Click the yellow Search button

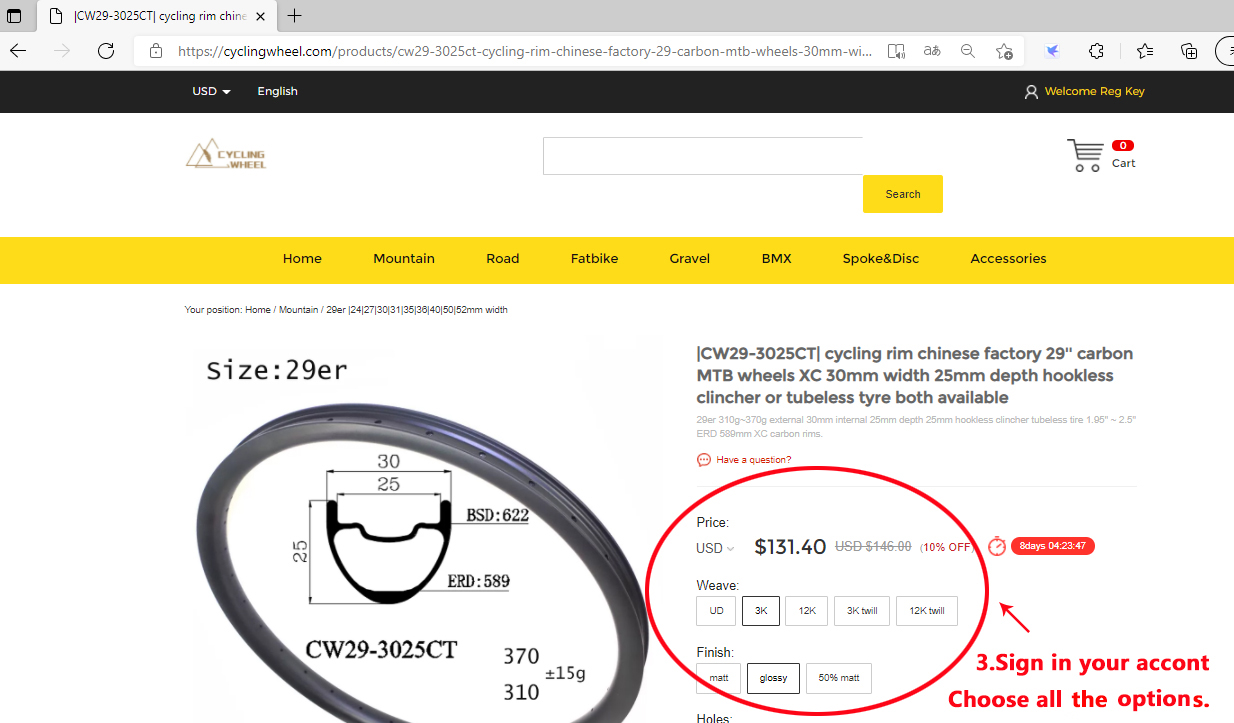(903, 194)
